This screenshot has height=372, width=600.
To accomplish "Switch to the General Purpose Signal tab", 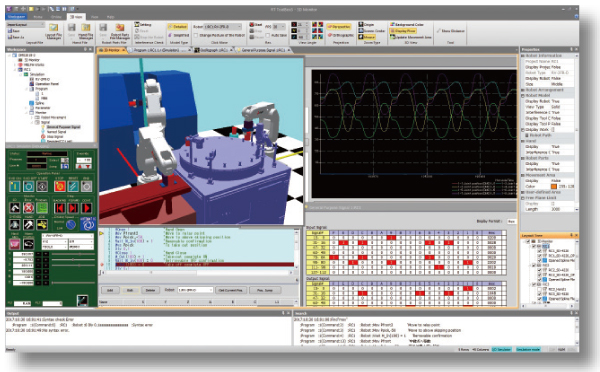I will tap(262, 50).
